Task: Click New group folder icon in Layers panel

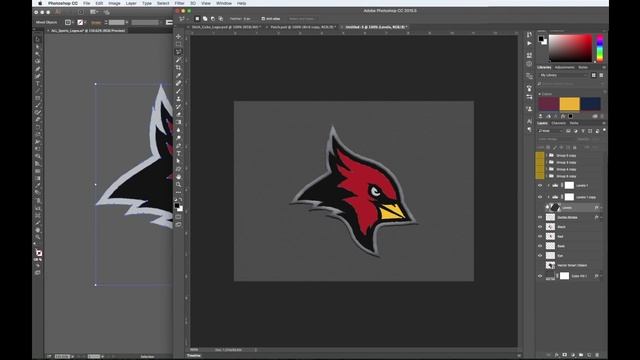Action: pyautogui.click(x=581, y=355)
